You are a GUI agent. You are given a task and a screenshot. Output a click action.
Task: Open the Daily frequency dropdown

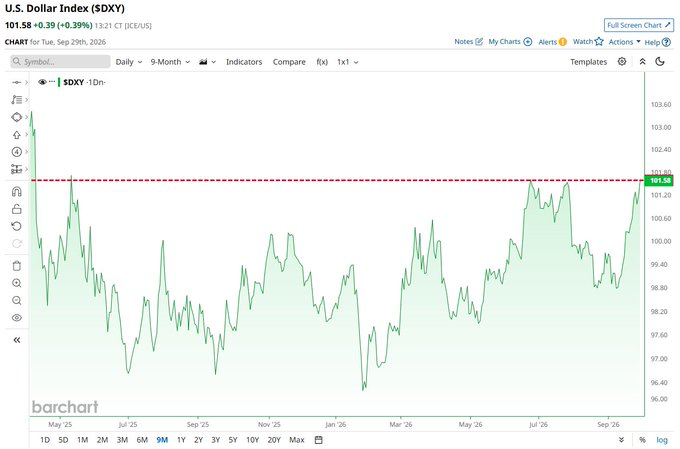(x=129, y=62)
